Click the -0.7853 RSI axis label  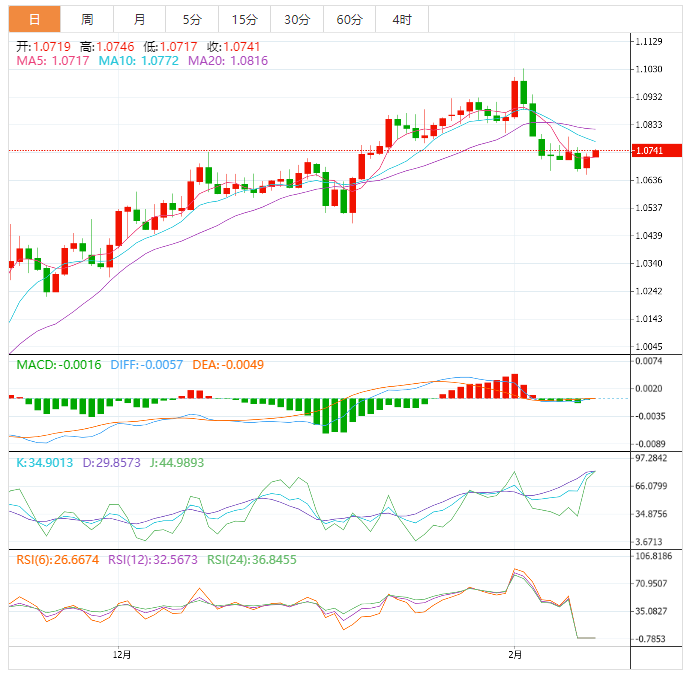pyautogui.click(x=650, y=639)
